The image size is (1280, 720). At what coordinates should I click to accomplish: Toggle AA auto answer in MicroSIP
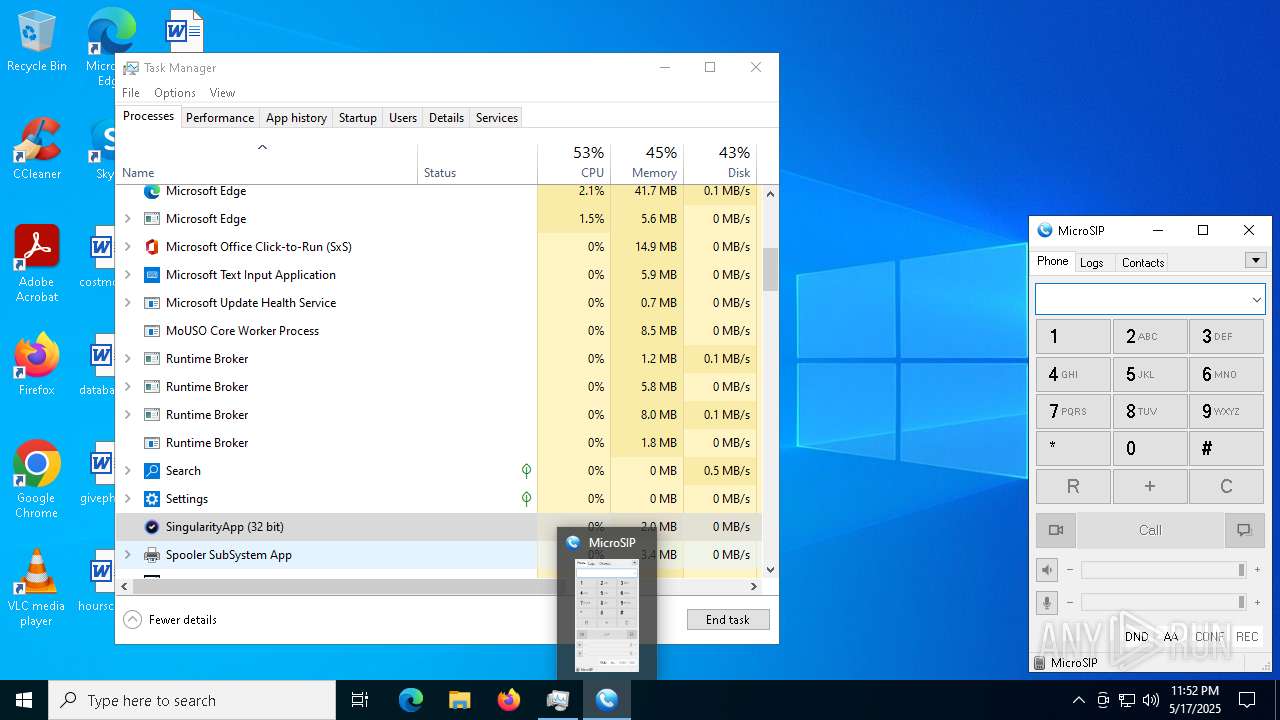(x=1171, y=637)
